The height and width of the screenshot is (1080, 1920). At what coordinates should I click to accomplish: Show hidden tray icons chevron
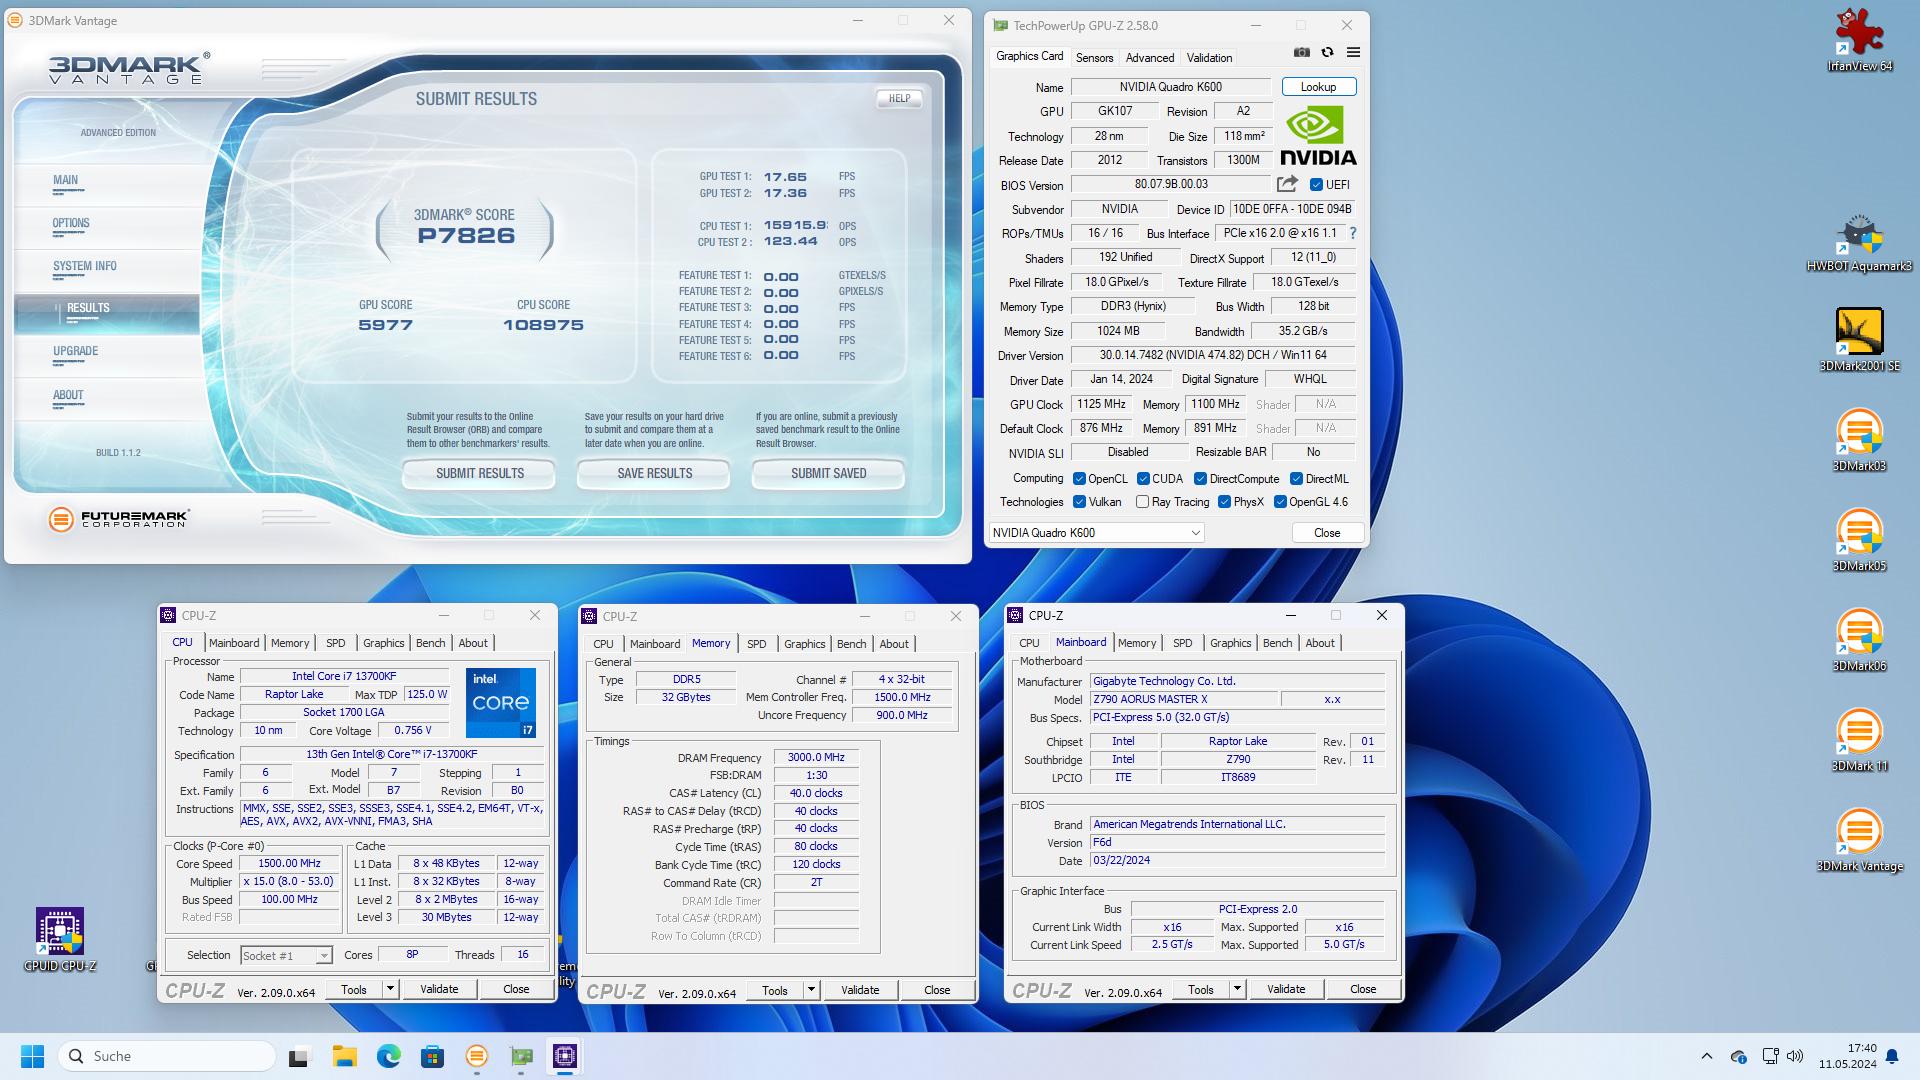click(1707, 1056)
